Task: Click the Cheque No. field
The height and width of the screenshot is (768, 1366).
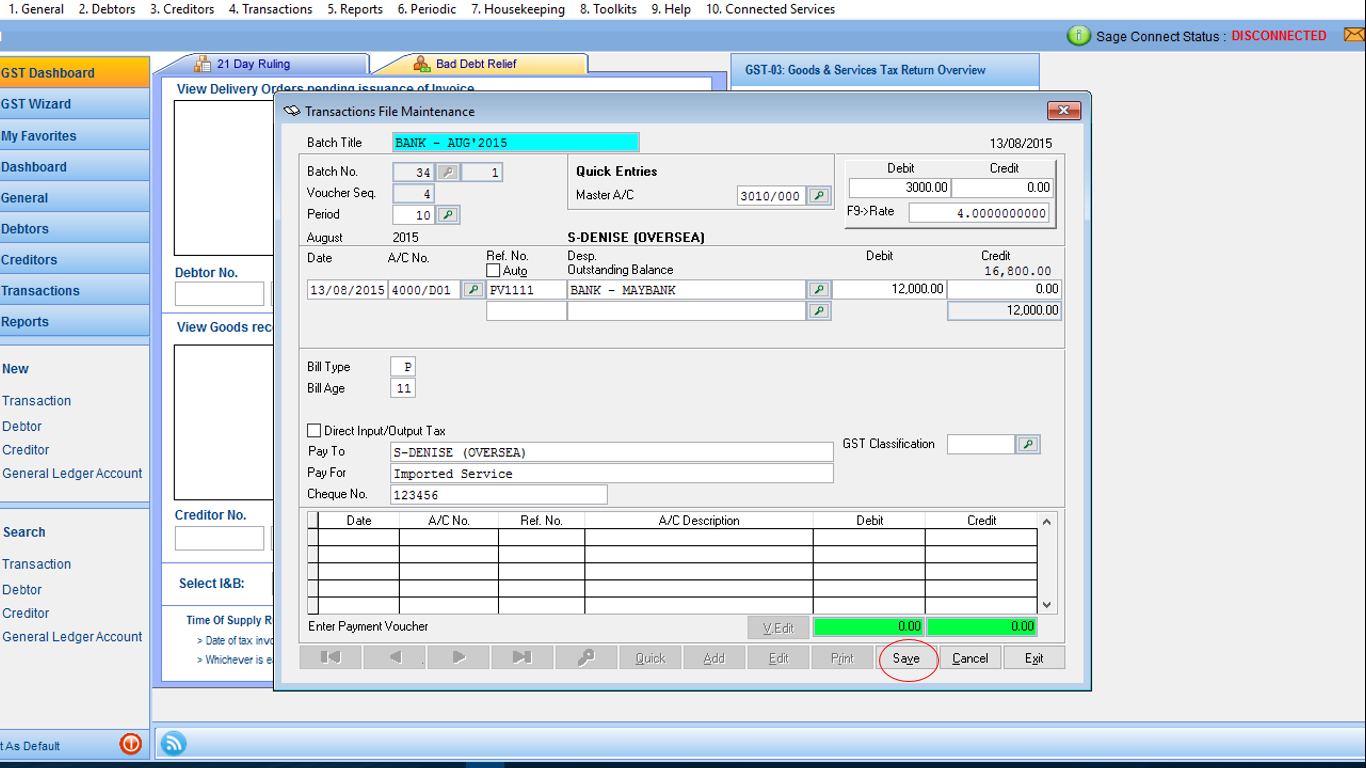Action: [499, 494]
